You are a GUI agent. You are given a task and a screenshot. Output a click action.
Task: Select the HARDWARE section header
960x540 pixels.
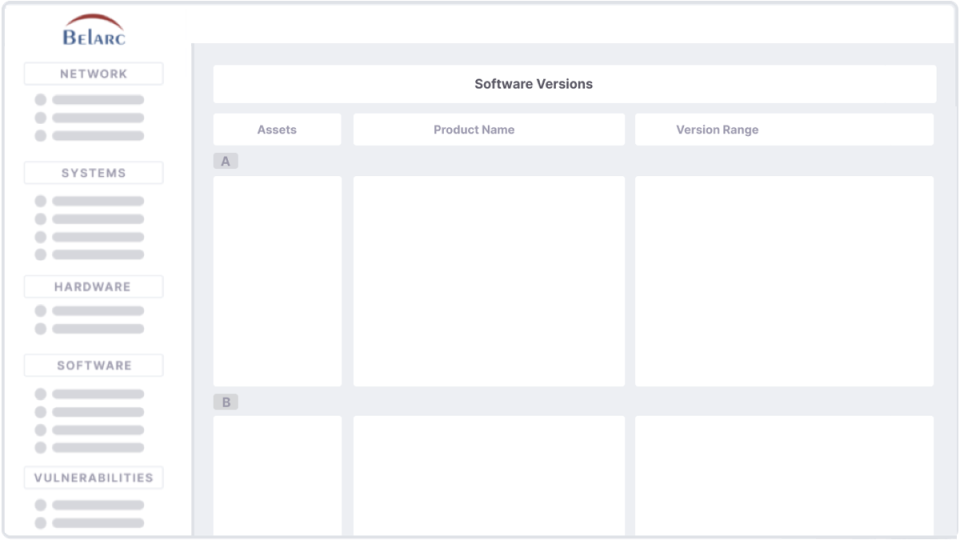pos(93,287)
